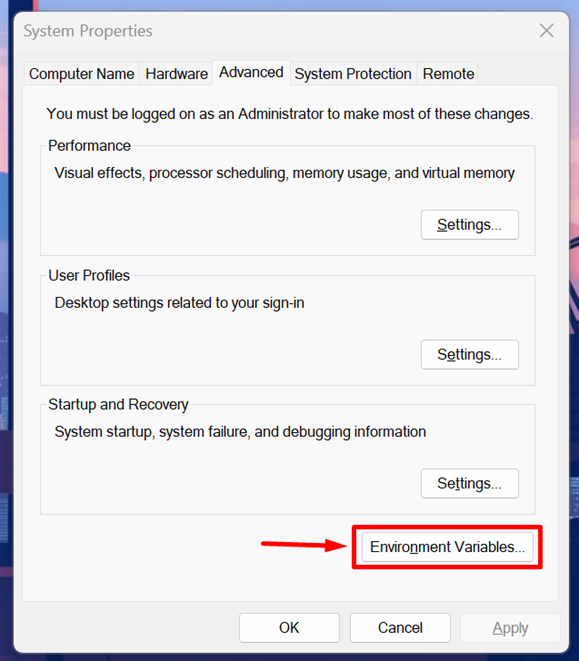Open Startup and Recovery Settings button
This screenshot has width=579, height=661.
click(469, 483)
